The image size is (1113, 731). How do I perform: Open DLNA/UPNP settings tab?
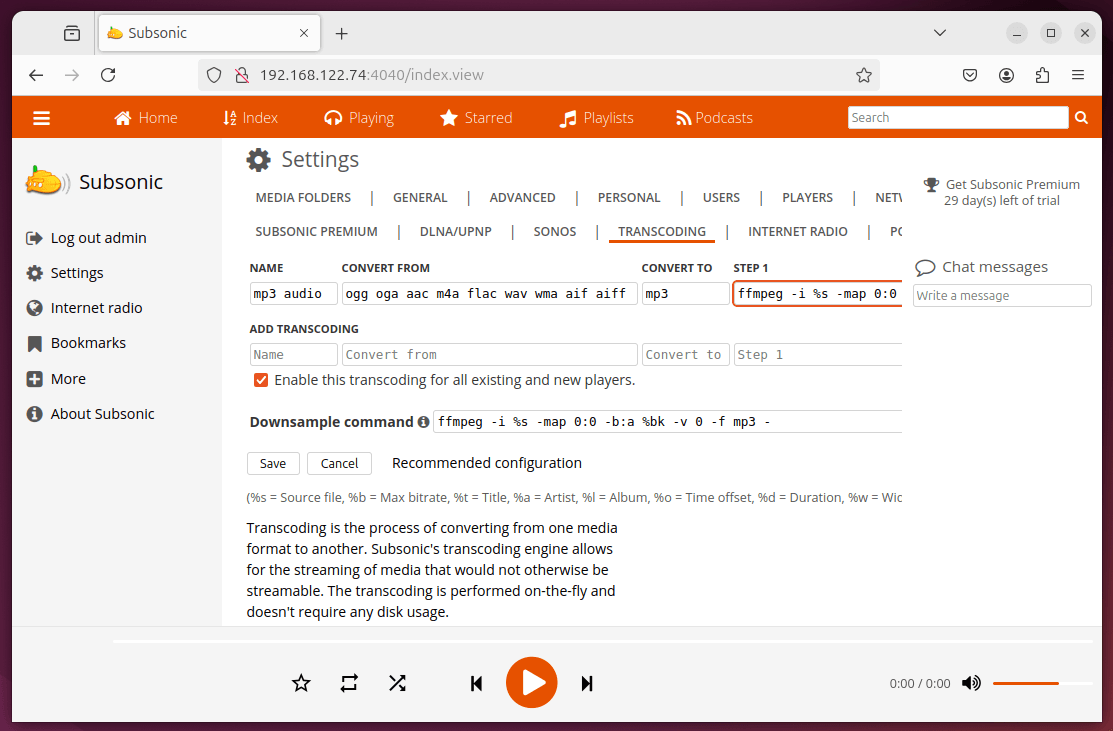(x=456, y=231)
